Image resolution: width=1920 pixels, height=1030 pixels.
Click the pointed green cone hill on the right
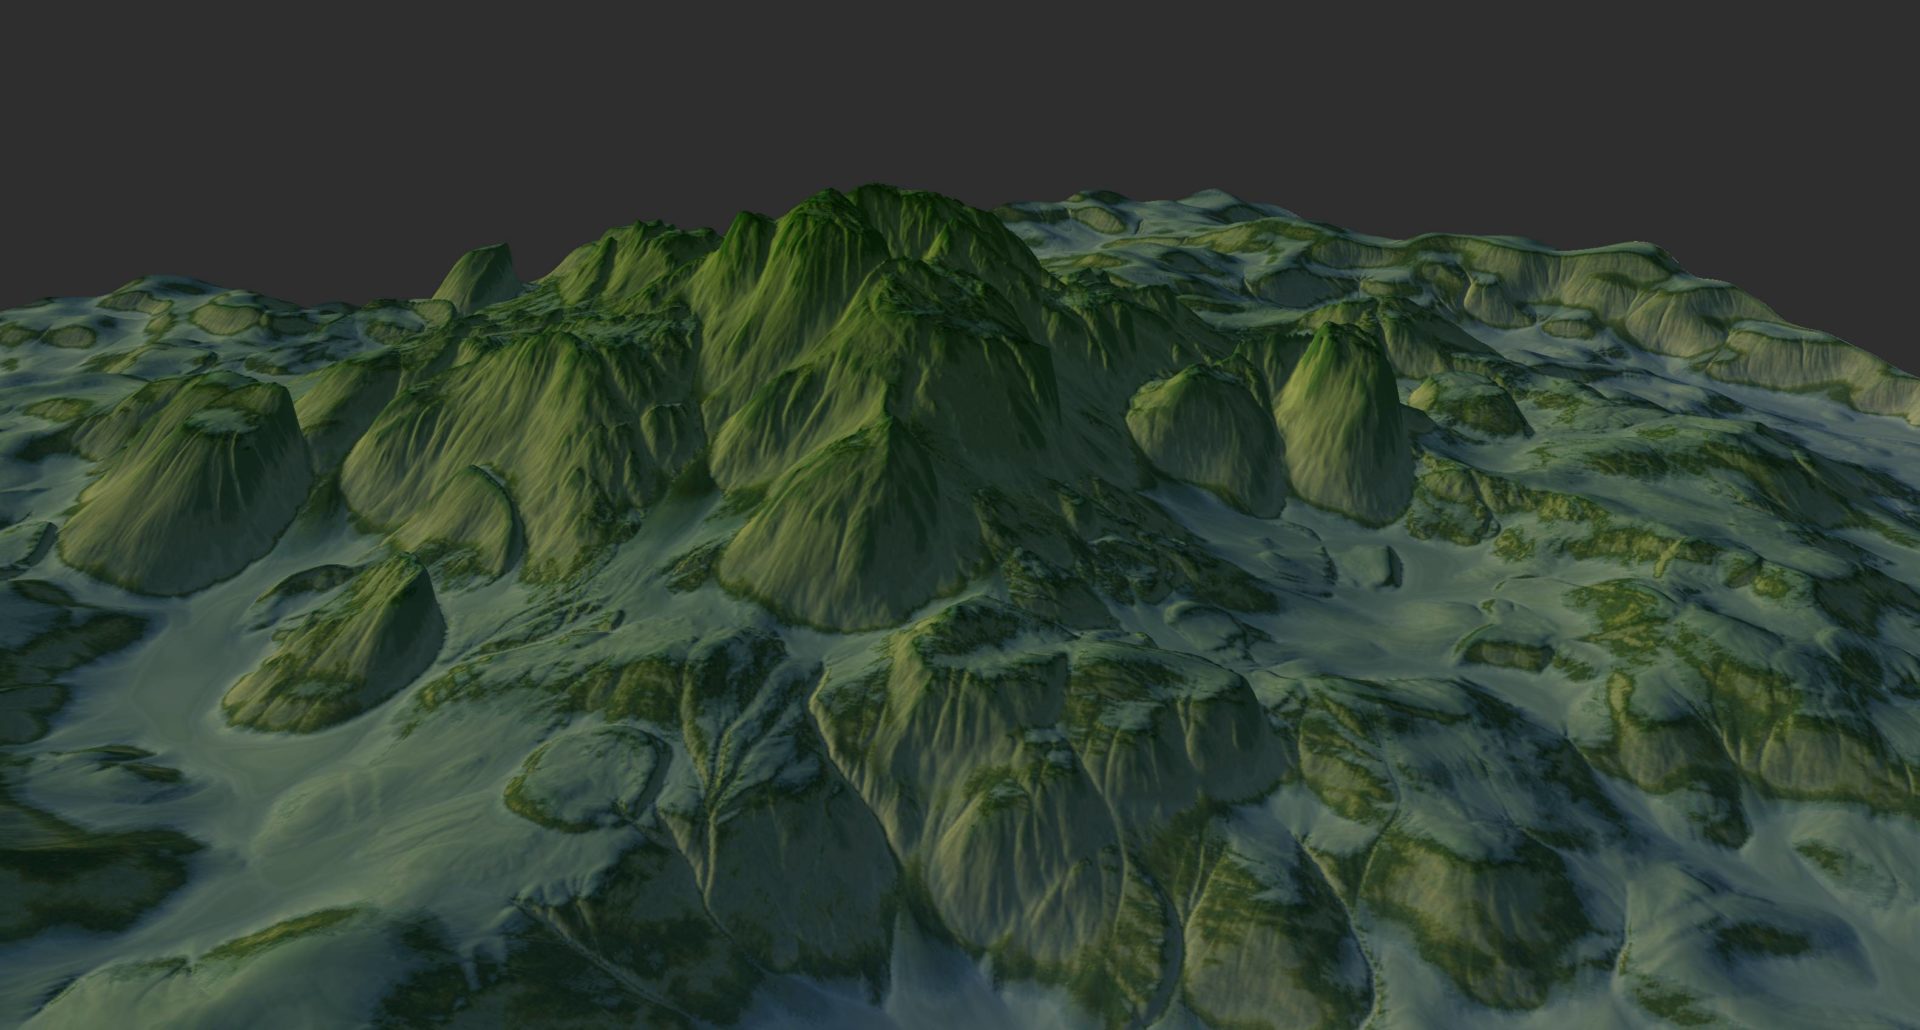coord(1340,420)
